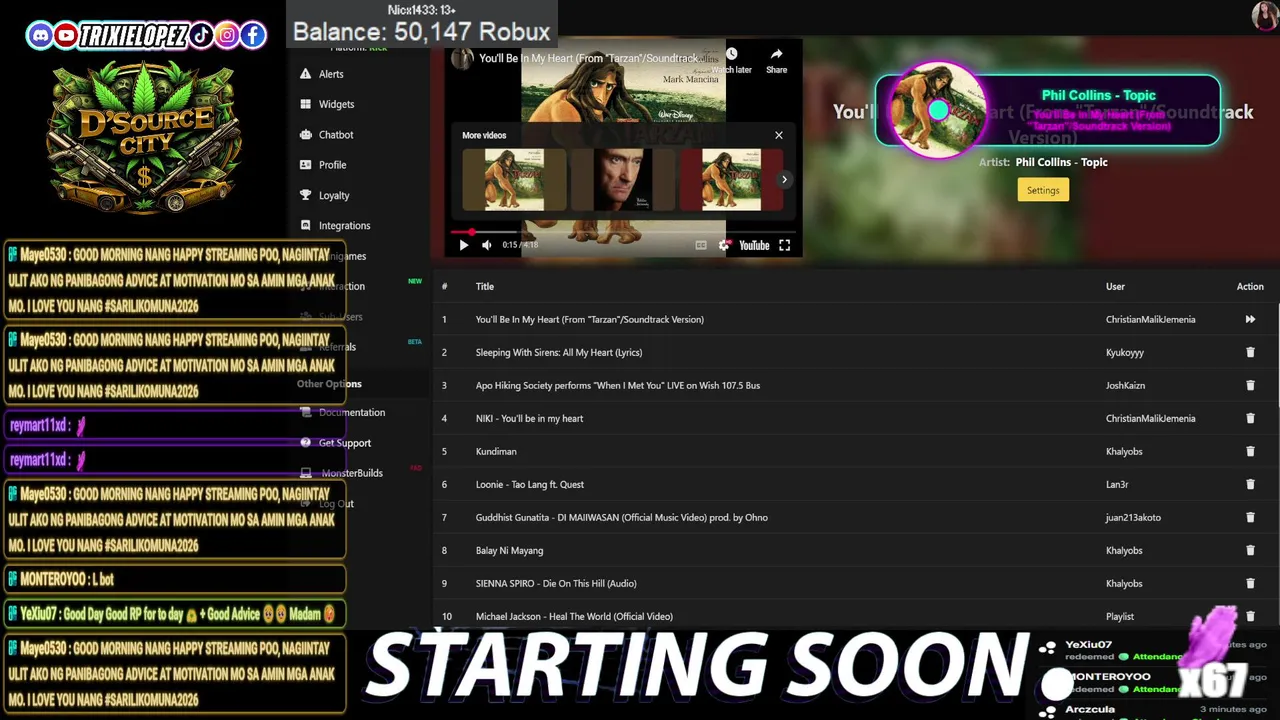This screenshot has height=720, width=1280.
Task: Click user Kyukoyyy
Action: click(1125, 352)
